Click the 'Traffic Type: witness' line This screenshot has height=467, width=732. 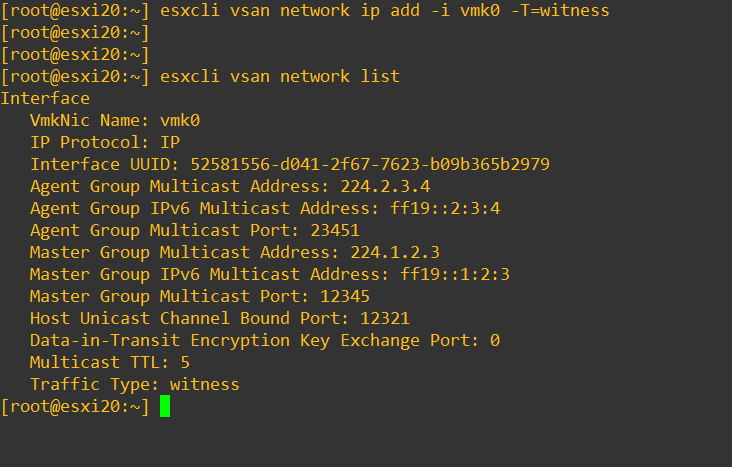coord(135,384)
